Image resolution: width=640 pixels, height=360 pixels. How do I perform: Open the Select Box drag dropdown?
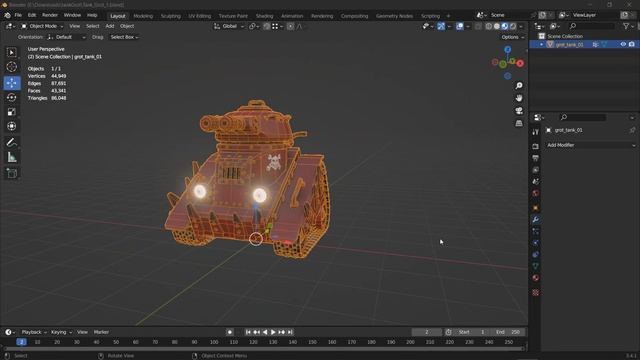coord(124,37)
